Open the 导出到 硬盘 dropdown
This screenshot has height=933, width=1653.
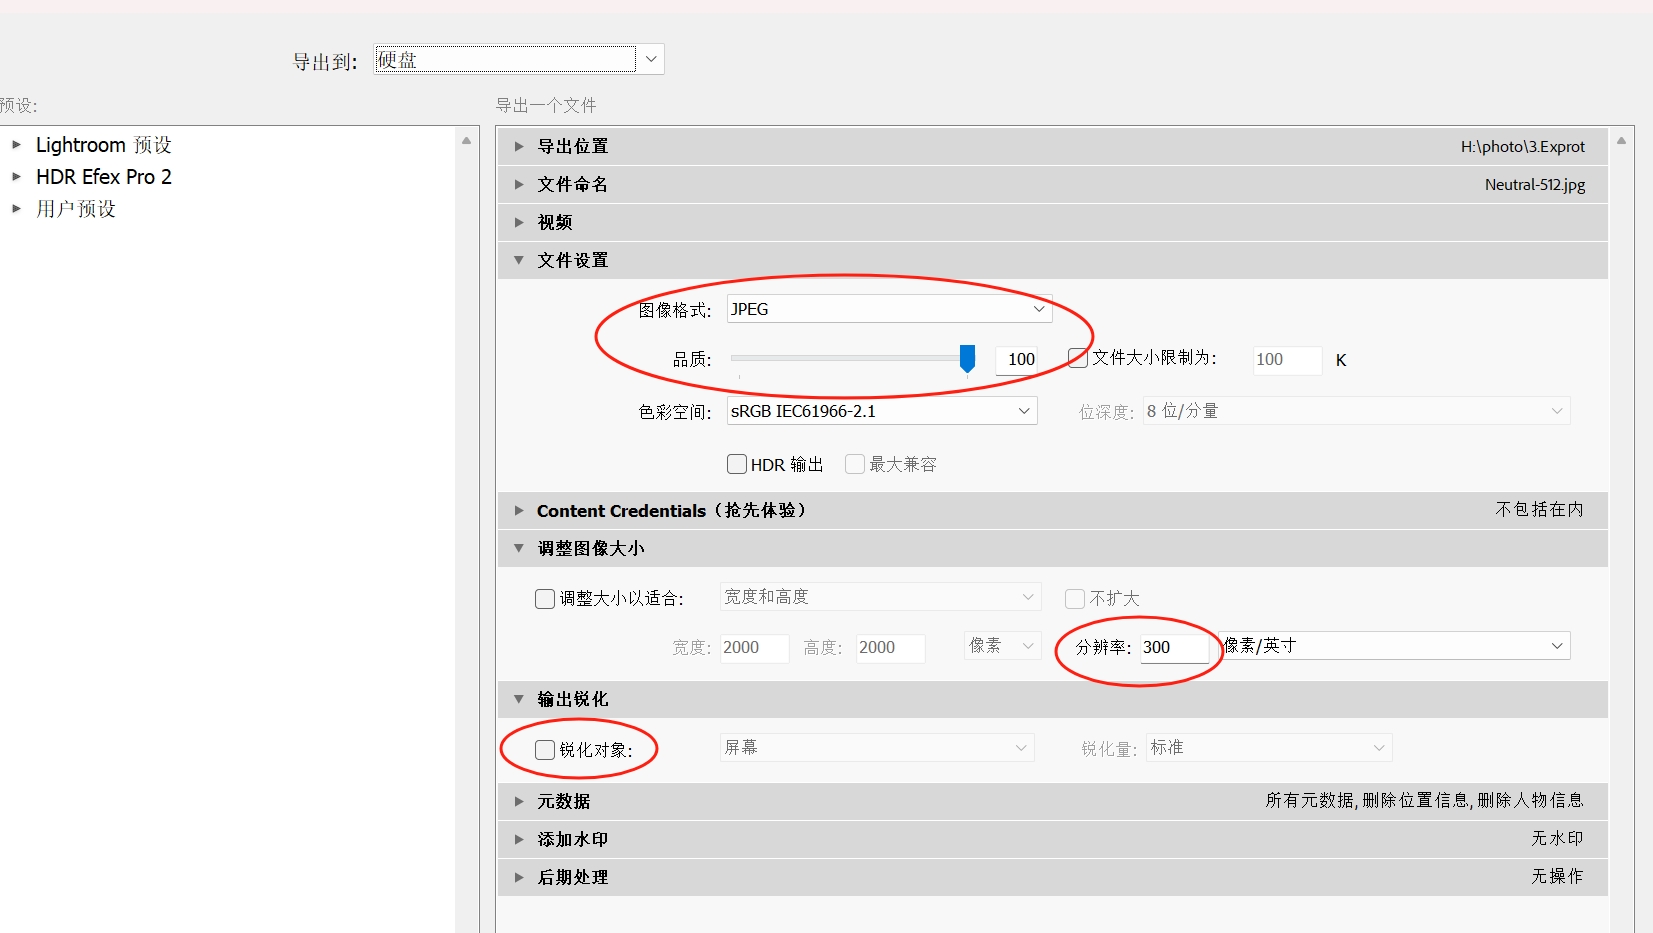(651, 59)
